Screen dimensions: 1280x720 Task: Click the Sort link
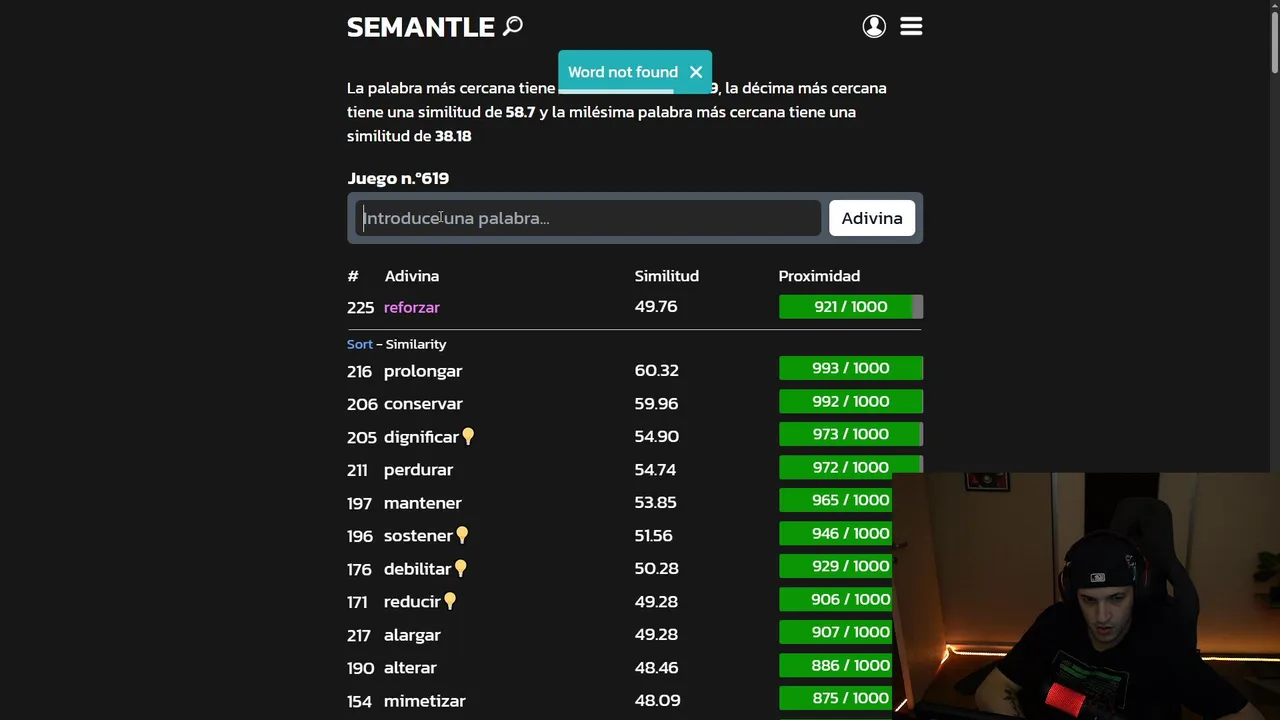359,344
